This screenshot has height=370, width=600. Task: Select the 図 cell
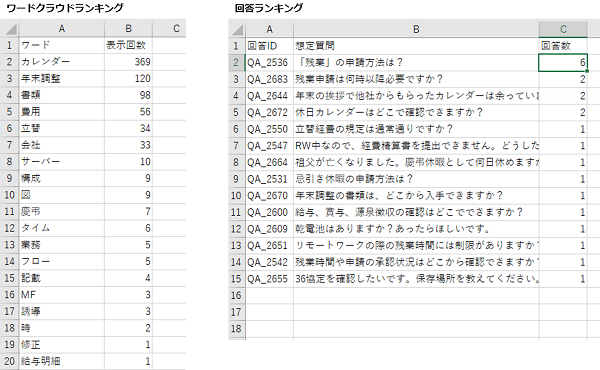coord(62,195)
